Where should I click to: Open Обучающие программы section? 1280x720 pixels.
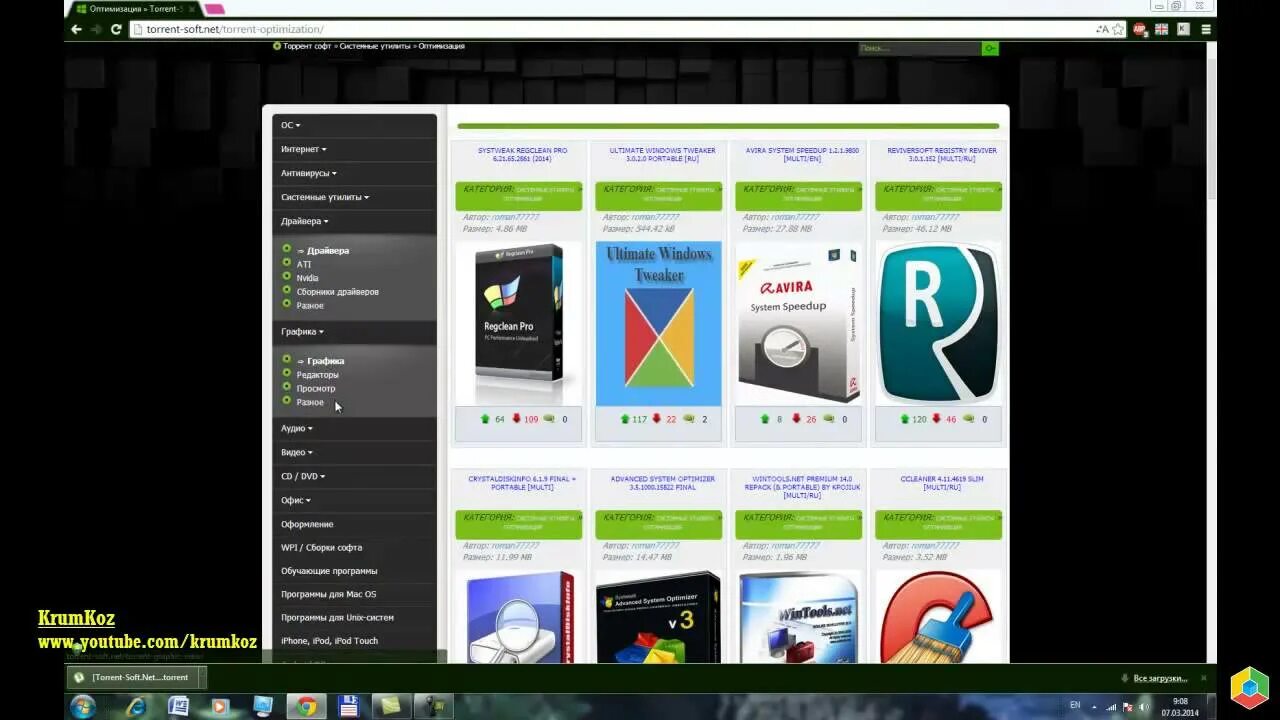(354, 571)
